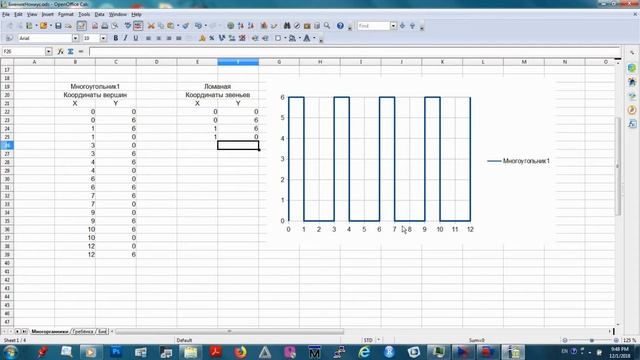Open the Navigator compass icon
The image size is (640, 360).
pos(297,26)
